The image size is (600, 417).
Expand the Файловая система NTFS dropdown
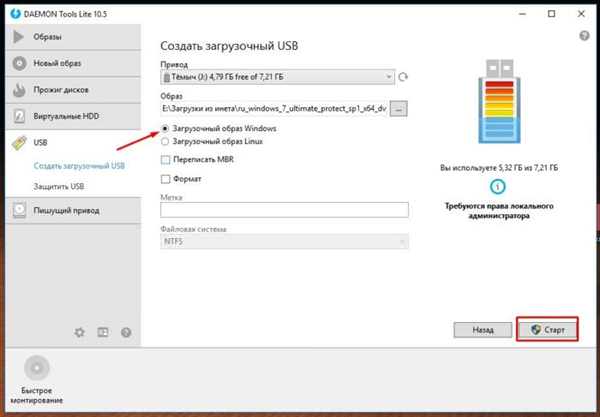click(x=284, y=242)
